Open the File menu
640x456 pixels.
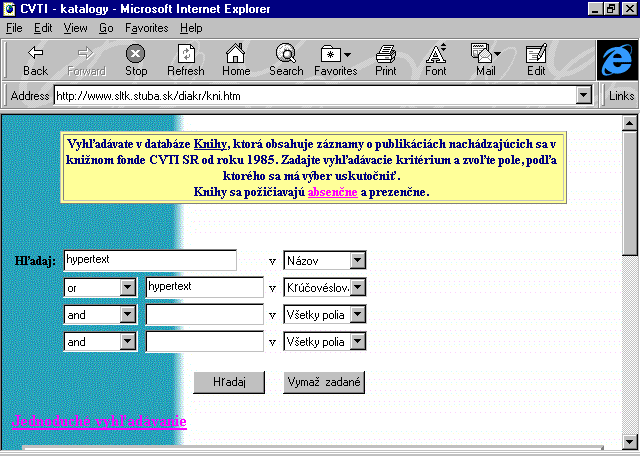14,28
